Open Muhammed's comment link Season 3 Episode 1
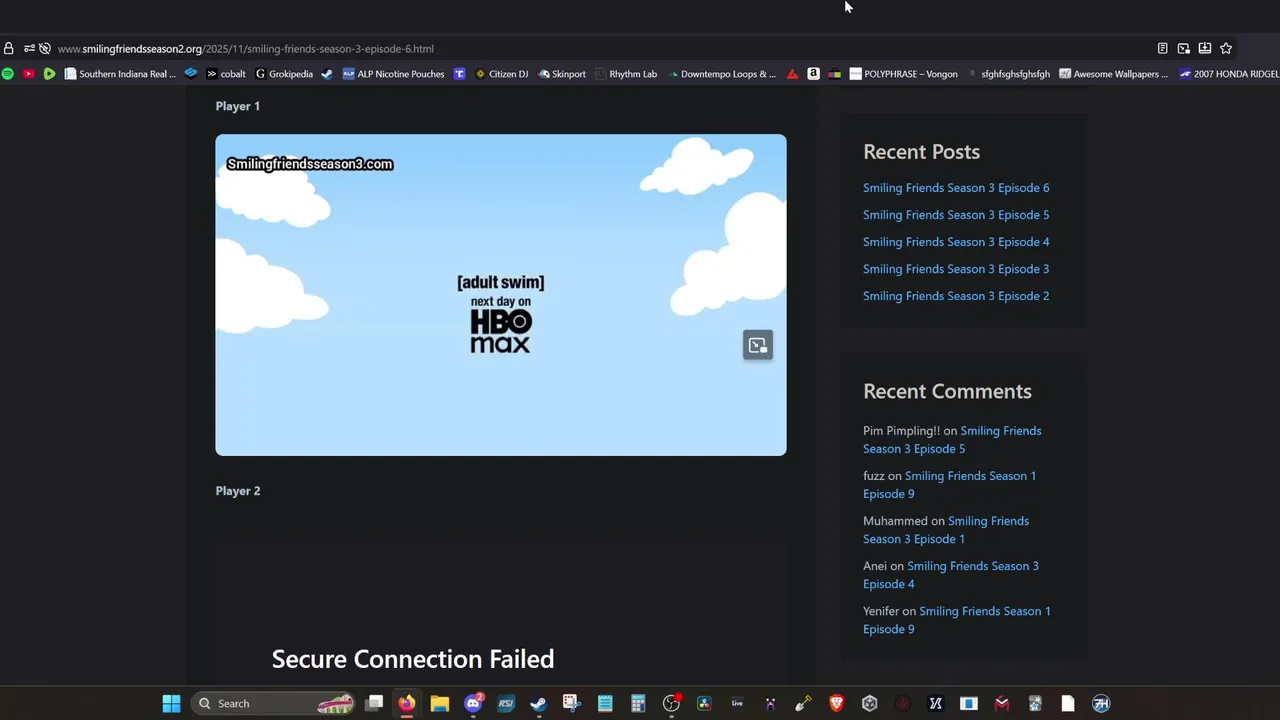 pos(946,530)
